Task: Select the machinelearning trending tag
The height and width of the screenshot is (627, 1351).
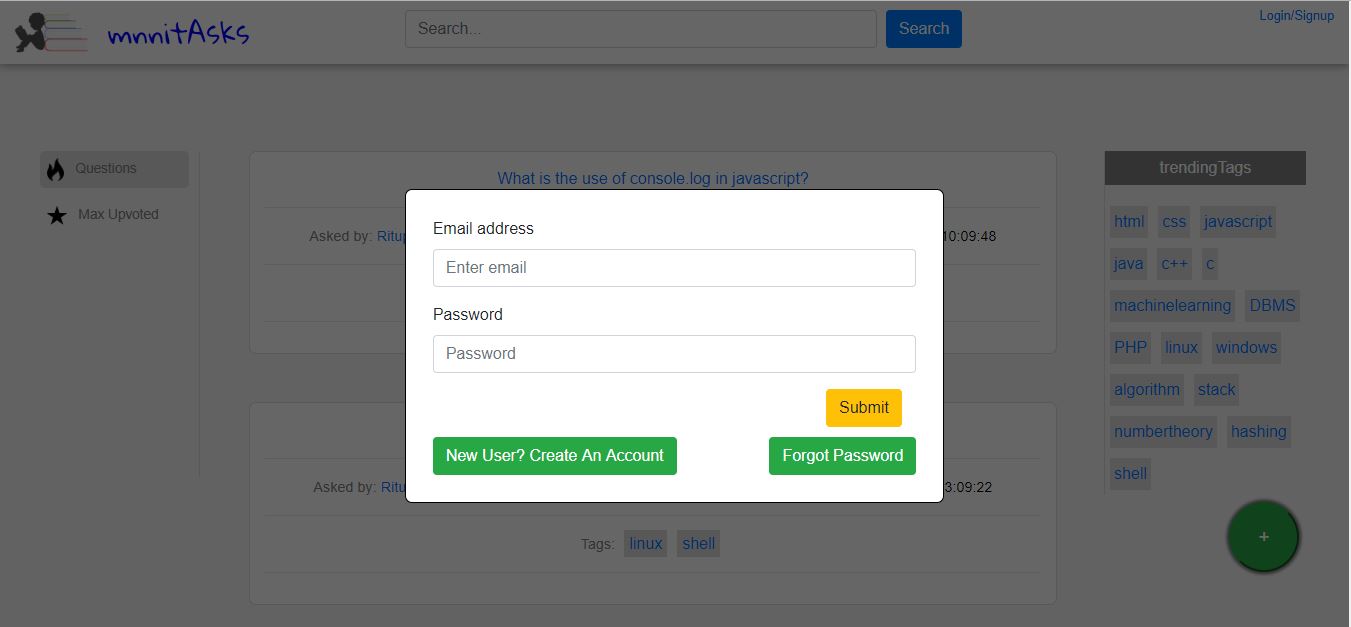Action: coord(1173,306)
